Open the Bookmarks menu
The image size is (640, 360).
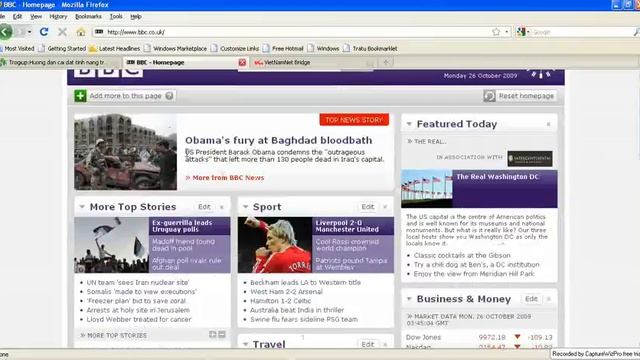(x=88, y=17)
